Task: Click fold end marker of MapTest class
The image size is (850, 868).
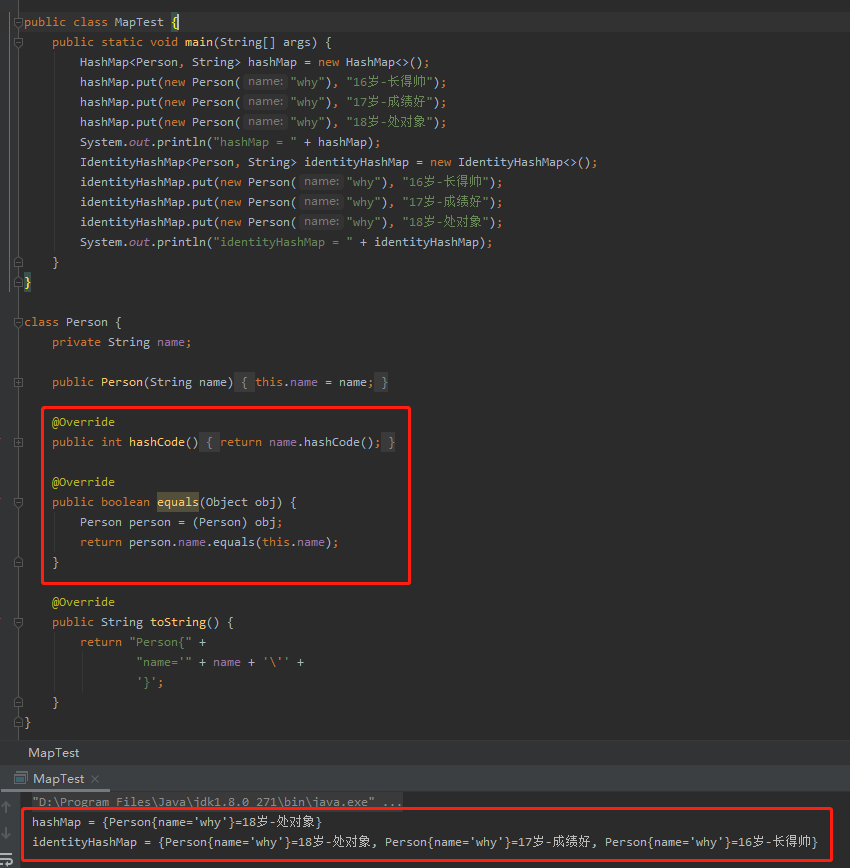Action: pos(18,282)
